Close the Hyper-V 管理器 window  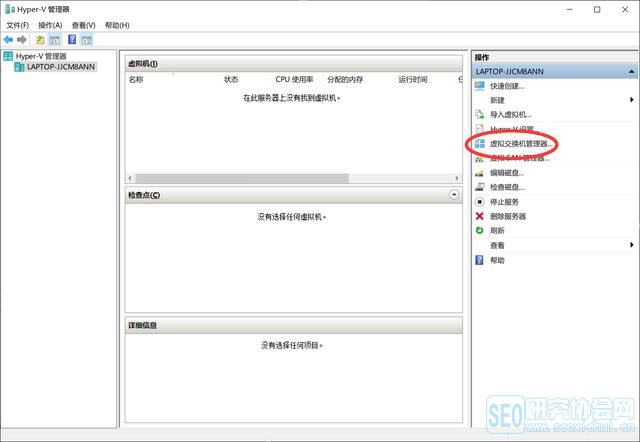point(625,9)
